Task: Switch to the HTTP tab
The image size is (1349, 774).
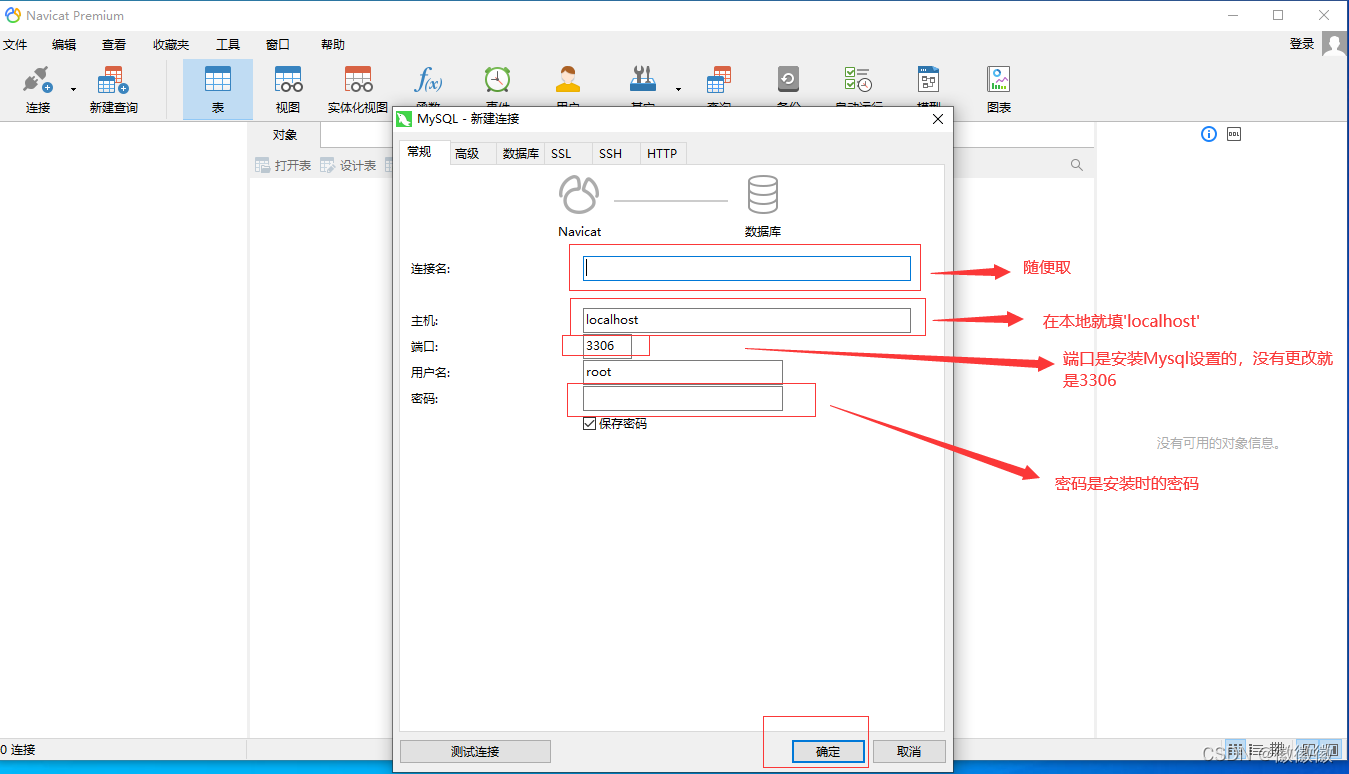Action: [x=662, y=153]
